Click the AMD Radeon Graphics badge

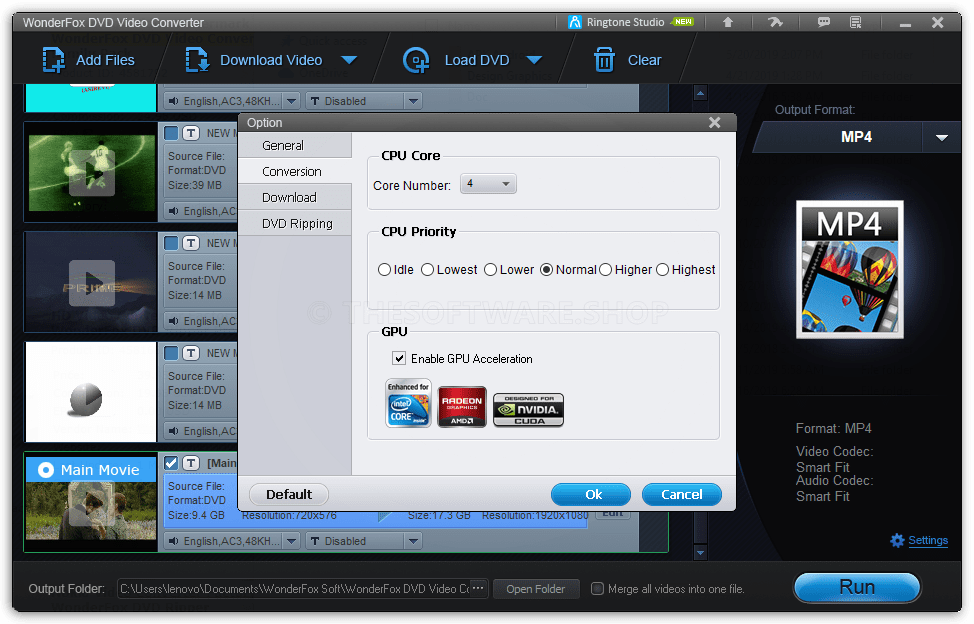[462, 407]
